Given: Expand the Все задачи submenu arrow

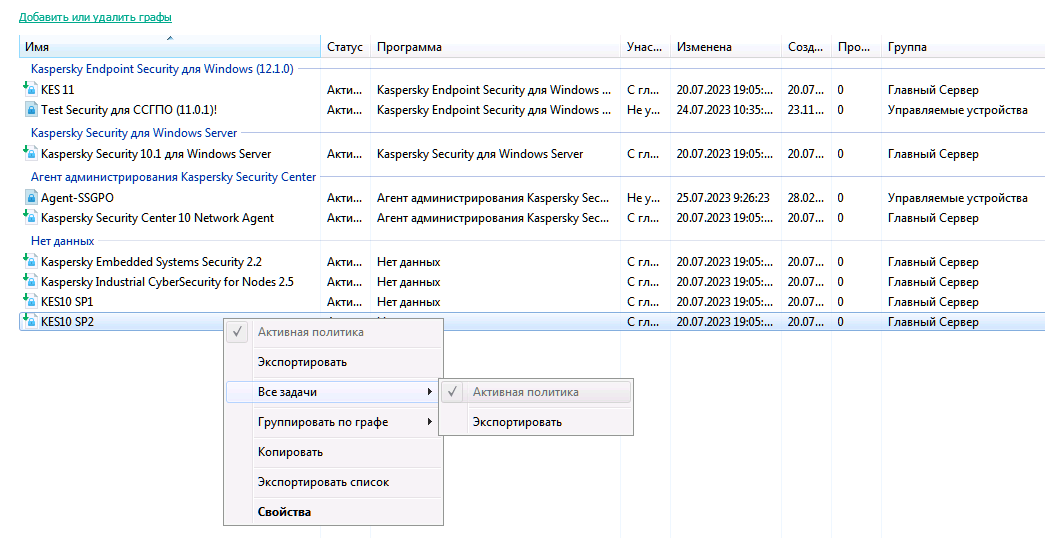Looking at the screenshot, I should [430, 392].
